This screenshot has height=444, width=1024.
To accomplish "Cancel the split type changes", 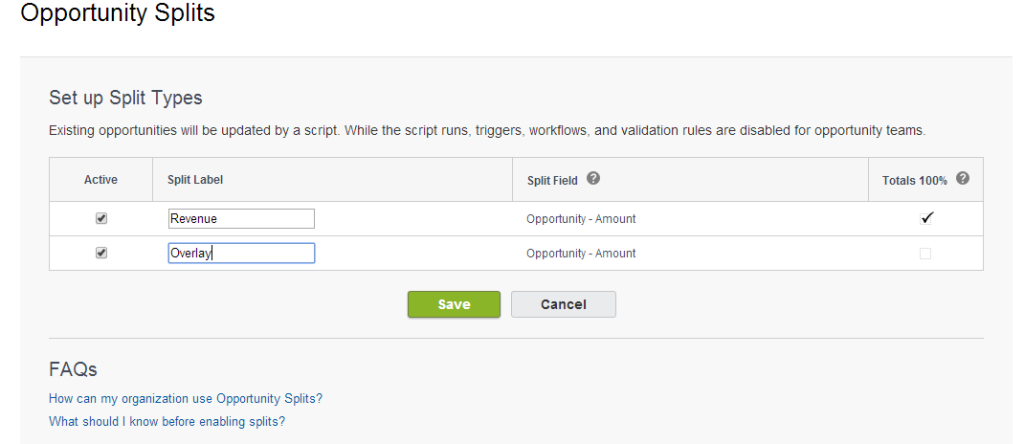I will coord(563,304).
